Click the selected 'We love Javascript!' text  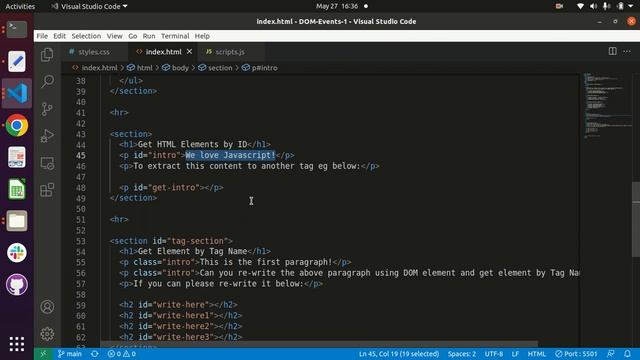(x=231, y=155)
